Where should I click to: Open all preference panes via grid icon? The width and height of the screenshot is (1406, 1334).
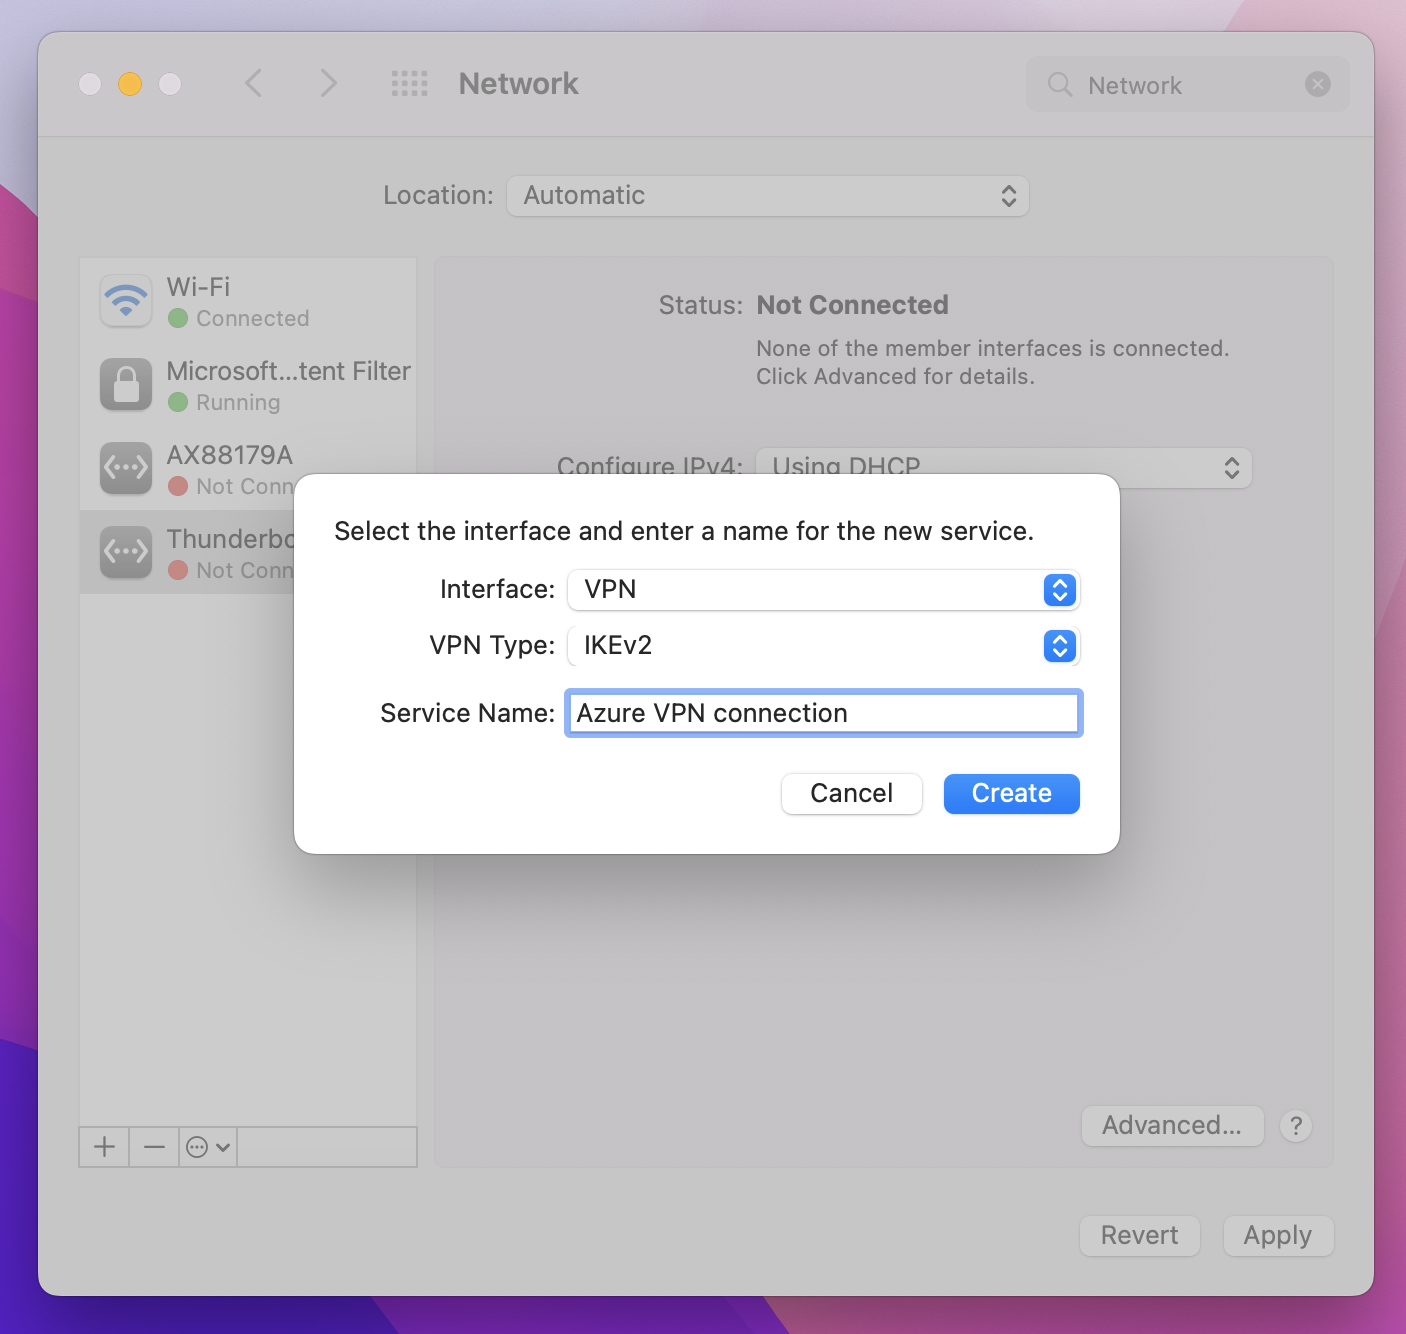408,83
